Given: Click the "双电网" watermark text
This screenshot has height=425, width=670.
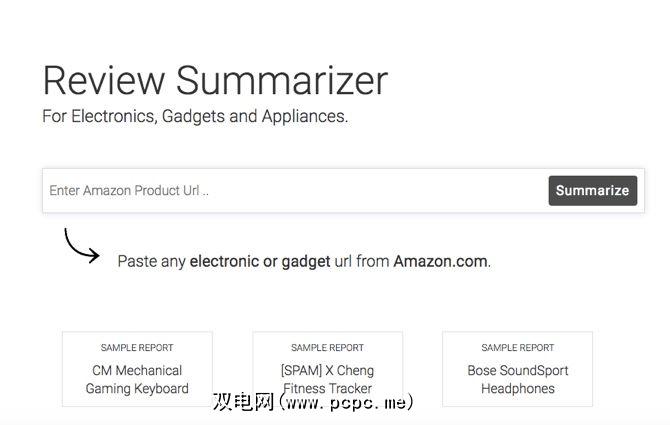Looking at the screenshot, I should [244, 403].
